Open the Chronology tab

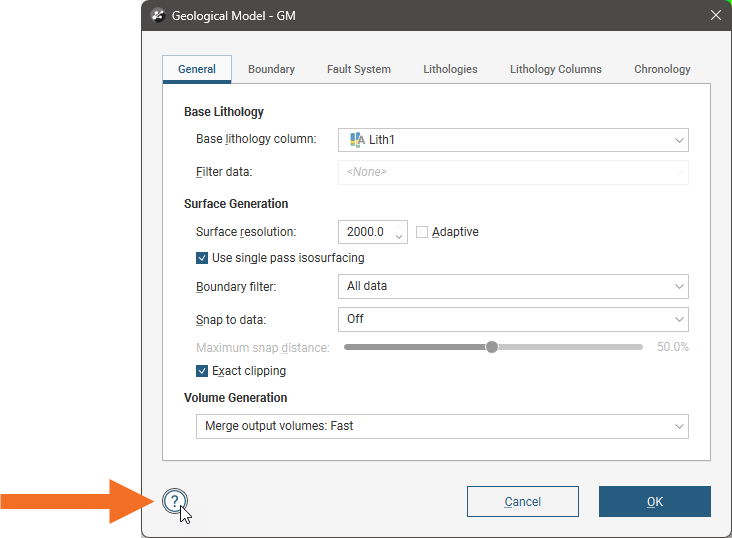(x=662, y=69)
